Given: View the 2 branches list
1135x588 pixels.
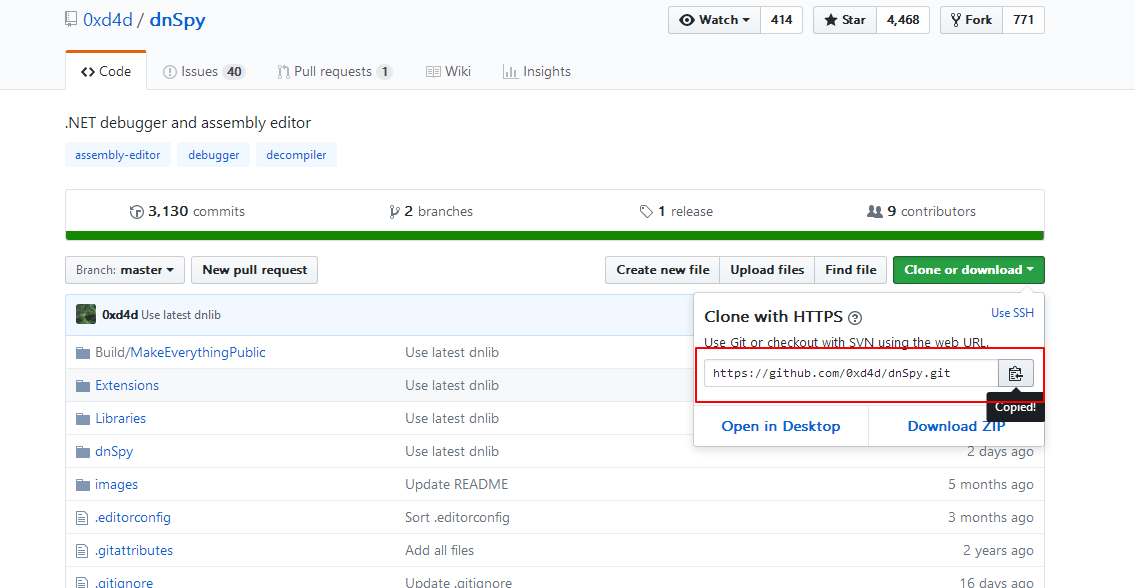Looking at the screenshot, I should (x=431, y=211).
